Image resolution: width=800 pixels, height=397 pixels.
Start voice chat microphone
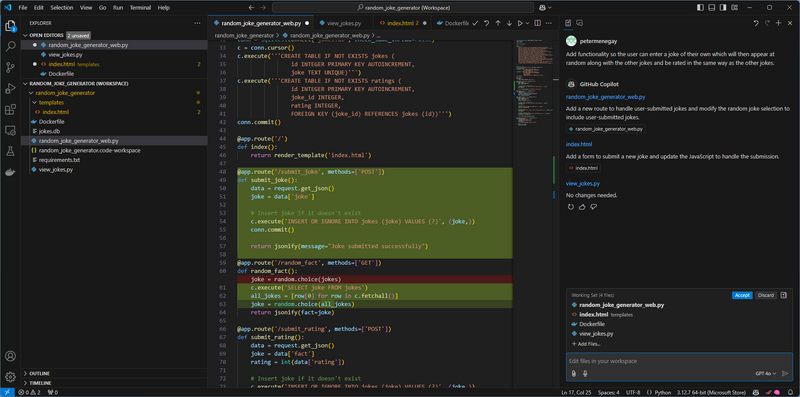[585, 374]
